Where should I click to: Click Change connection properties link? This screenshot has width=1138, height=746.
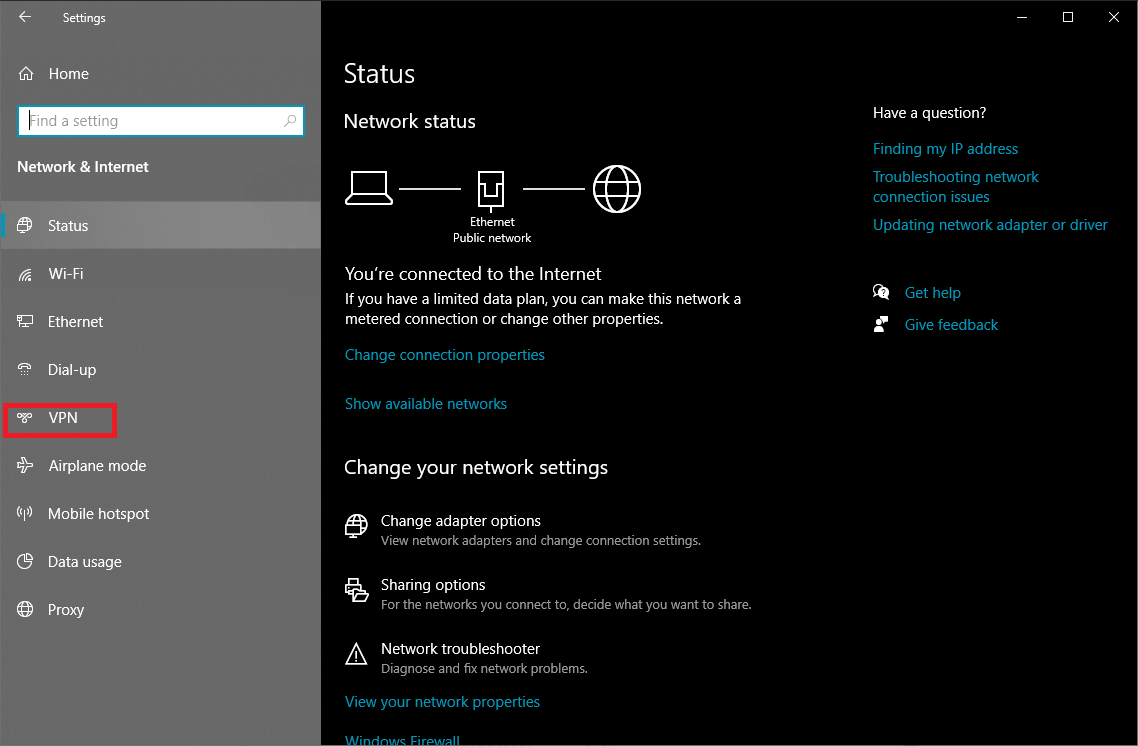pos(444,355)
